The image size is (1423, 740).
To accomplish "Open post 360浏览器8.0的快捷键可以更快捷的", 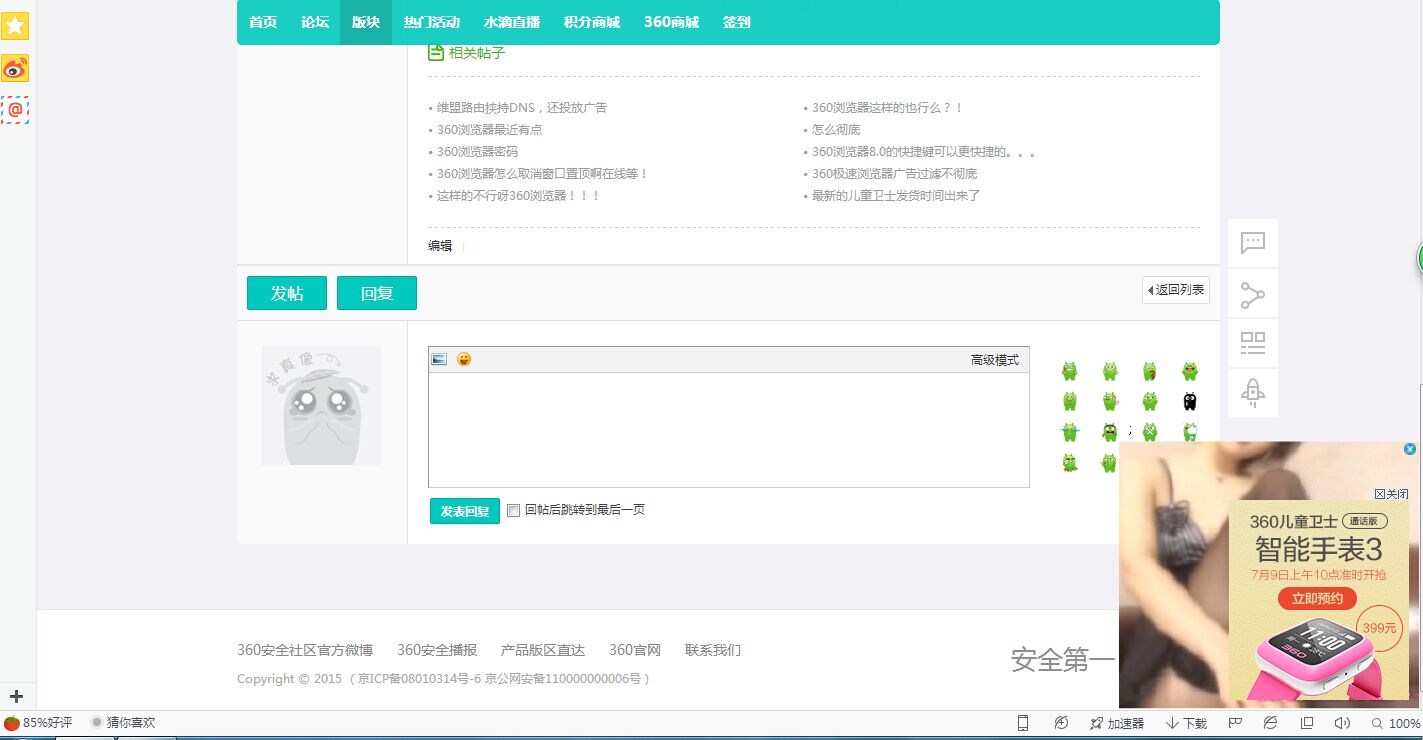I will [923, 151].
